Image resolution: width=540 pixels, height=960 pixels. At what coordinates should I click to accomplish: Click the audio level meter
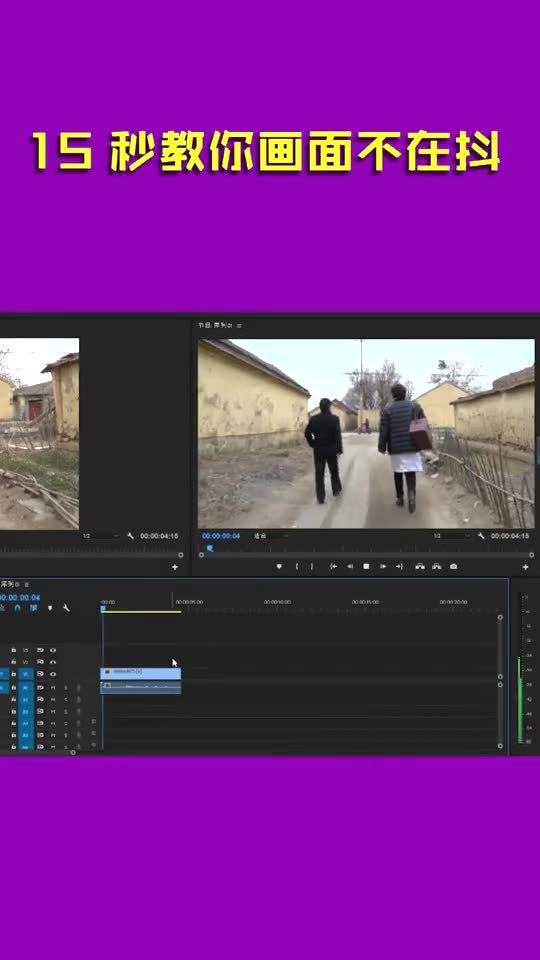point(522,669)
